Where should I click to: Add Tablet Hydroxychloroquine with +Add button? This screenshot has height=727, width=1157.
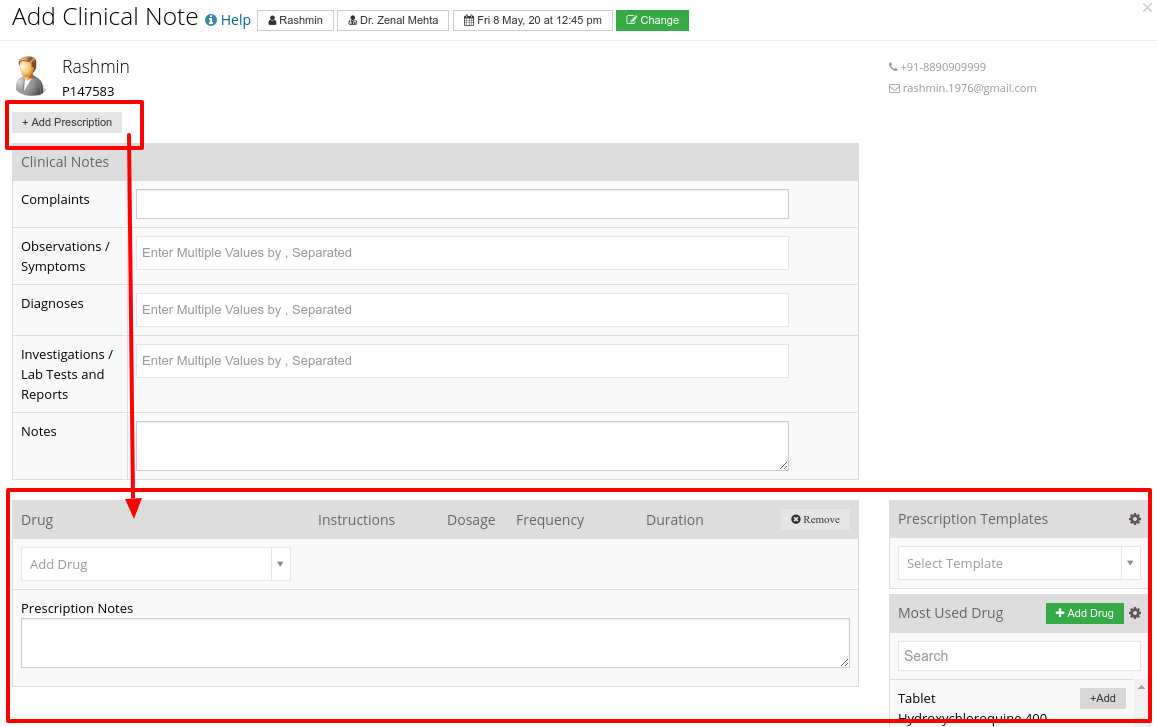[x=1102, y=698]
